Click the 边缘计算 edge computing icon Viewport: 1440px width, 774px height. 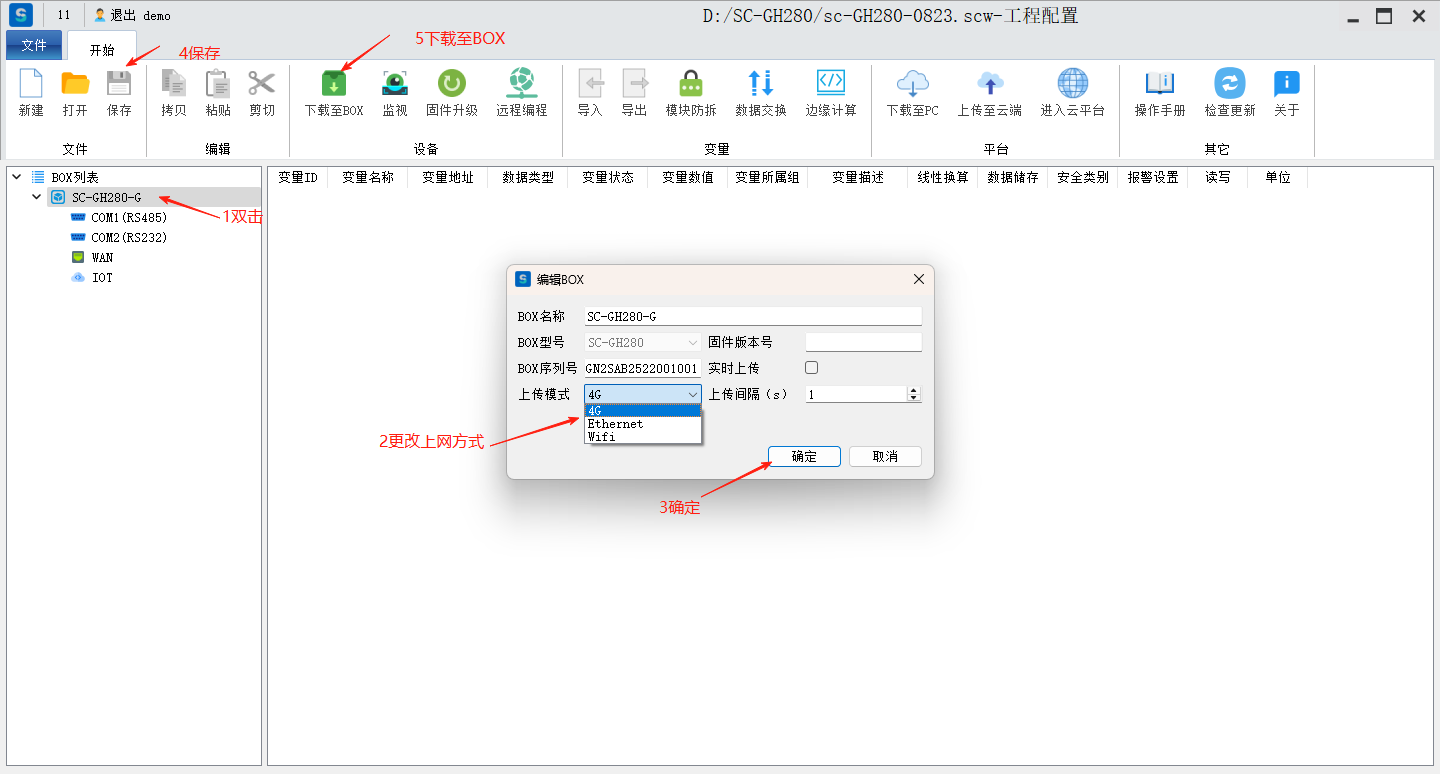[x=831, y=84]
